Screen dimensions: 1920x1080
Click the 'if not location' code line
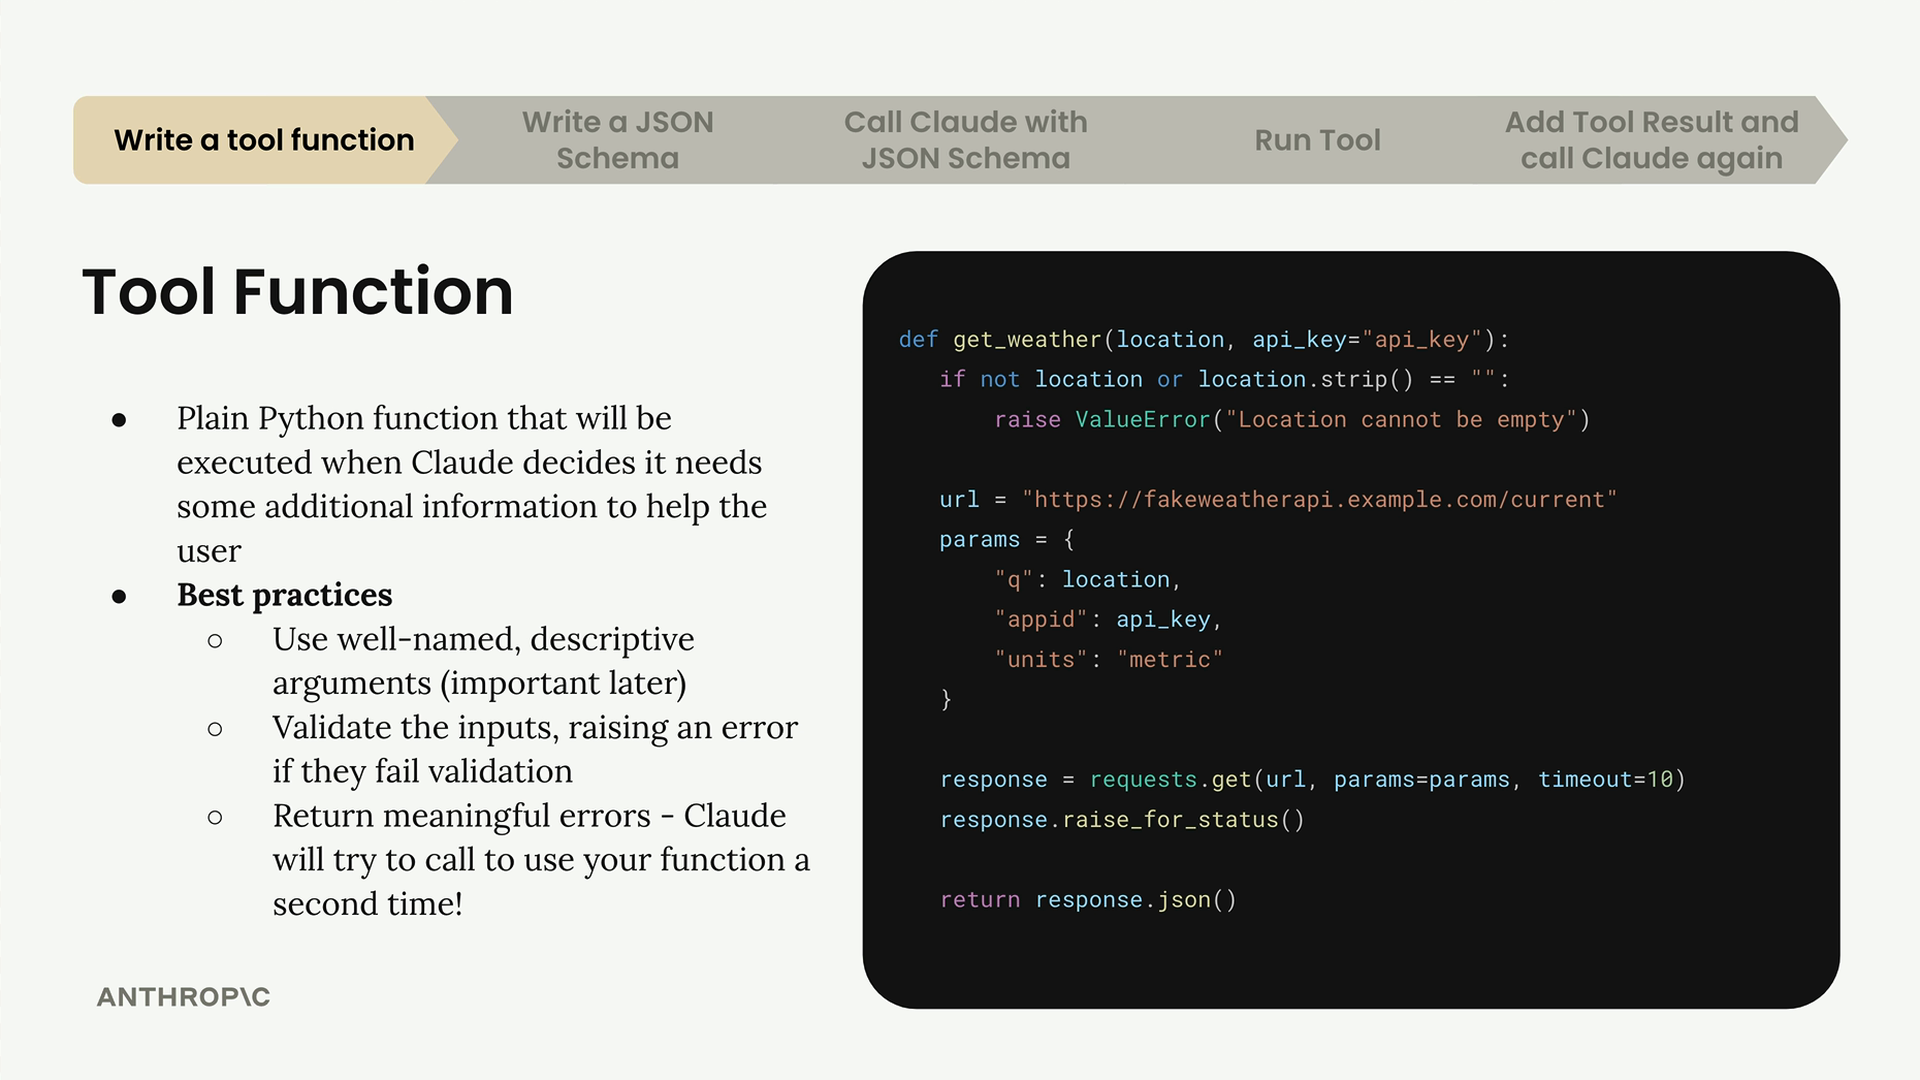1224,380
